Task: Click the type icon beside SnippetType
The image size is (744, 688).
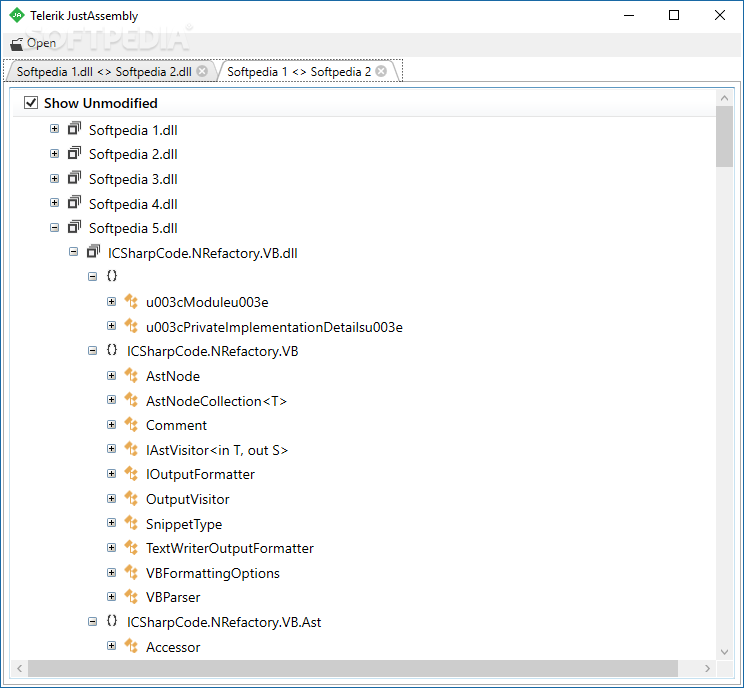Action: 131,523
